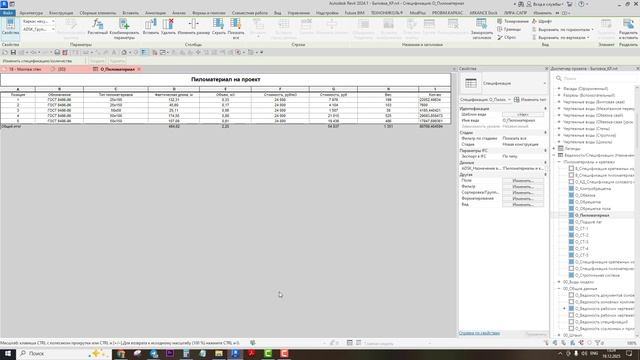
Task: Collapse the Другое properties group
Action: [545, 174]
